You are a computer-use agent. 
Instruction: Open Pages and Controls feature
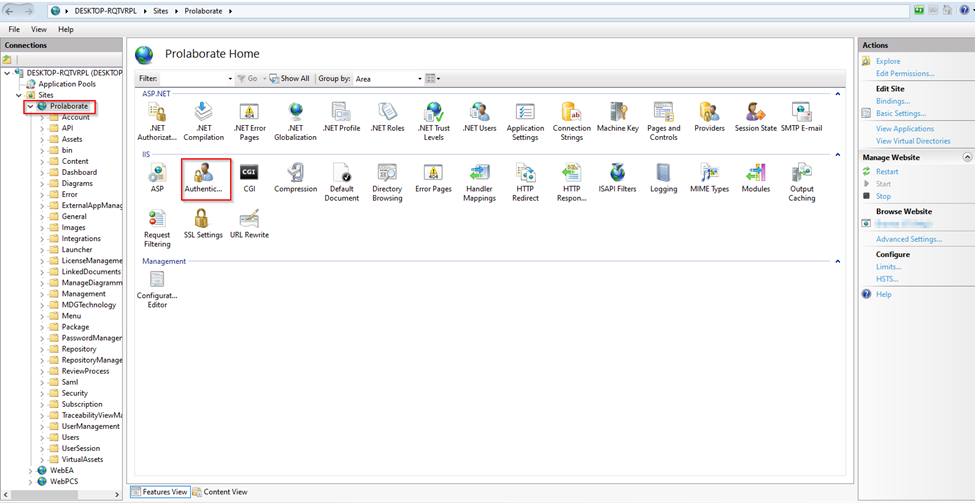pos(663,121)
